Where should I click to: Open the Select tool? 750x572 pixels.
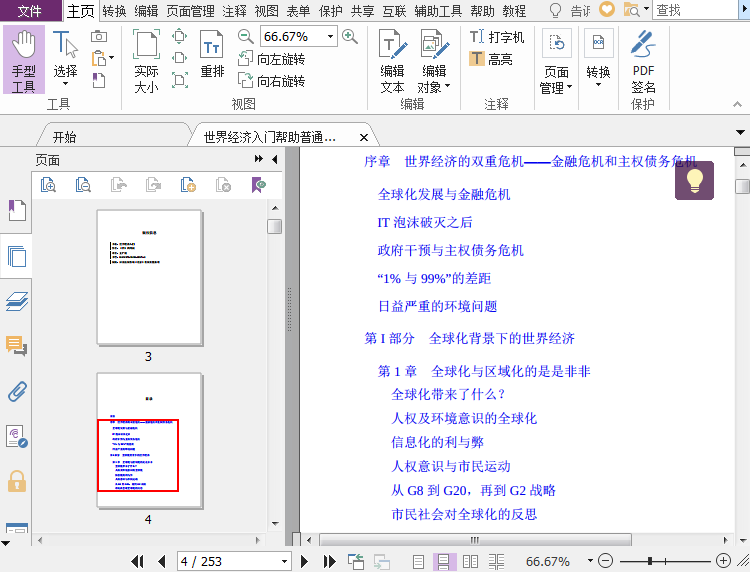[x=65, y=60]
